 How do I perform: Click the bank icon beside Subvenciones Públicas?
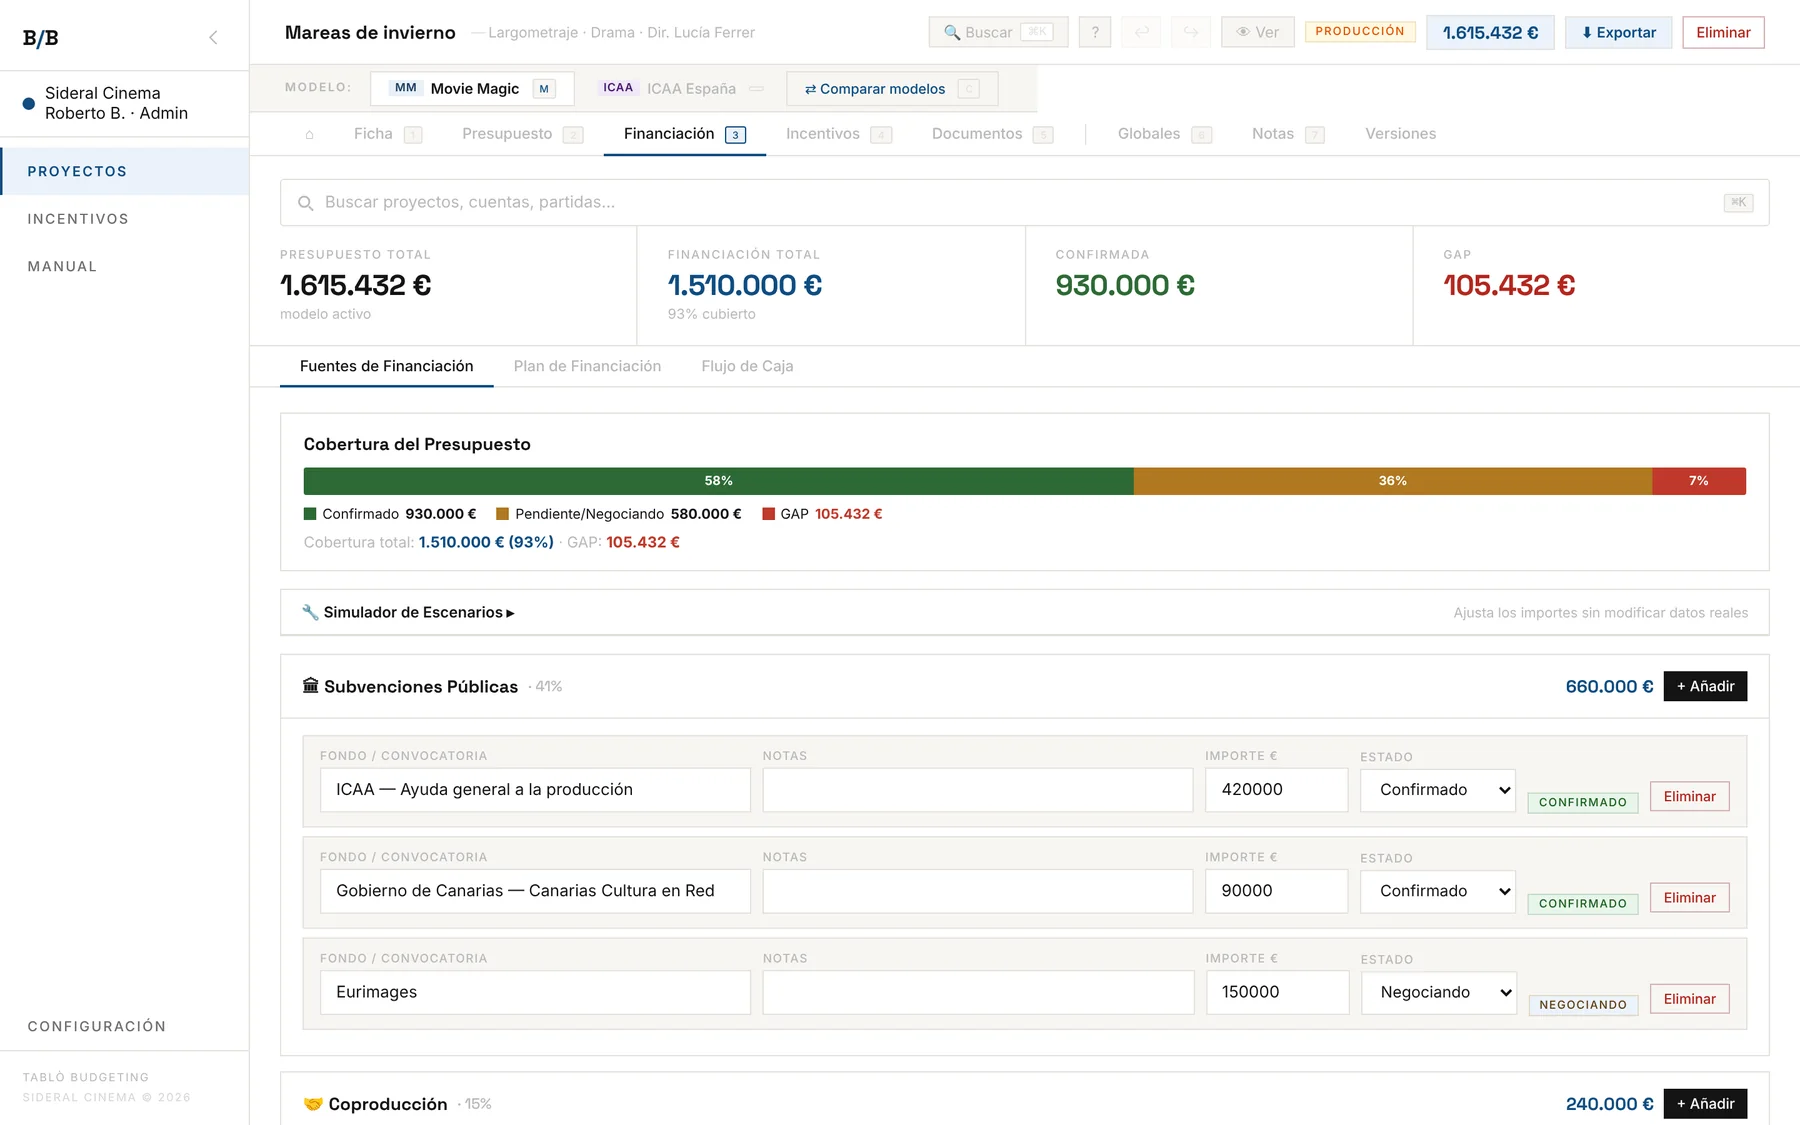coord(311,686)
